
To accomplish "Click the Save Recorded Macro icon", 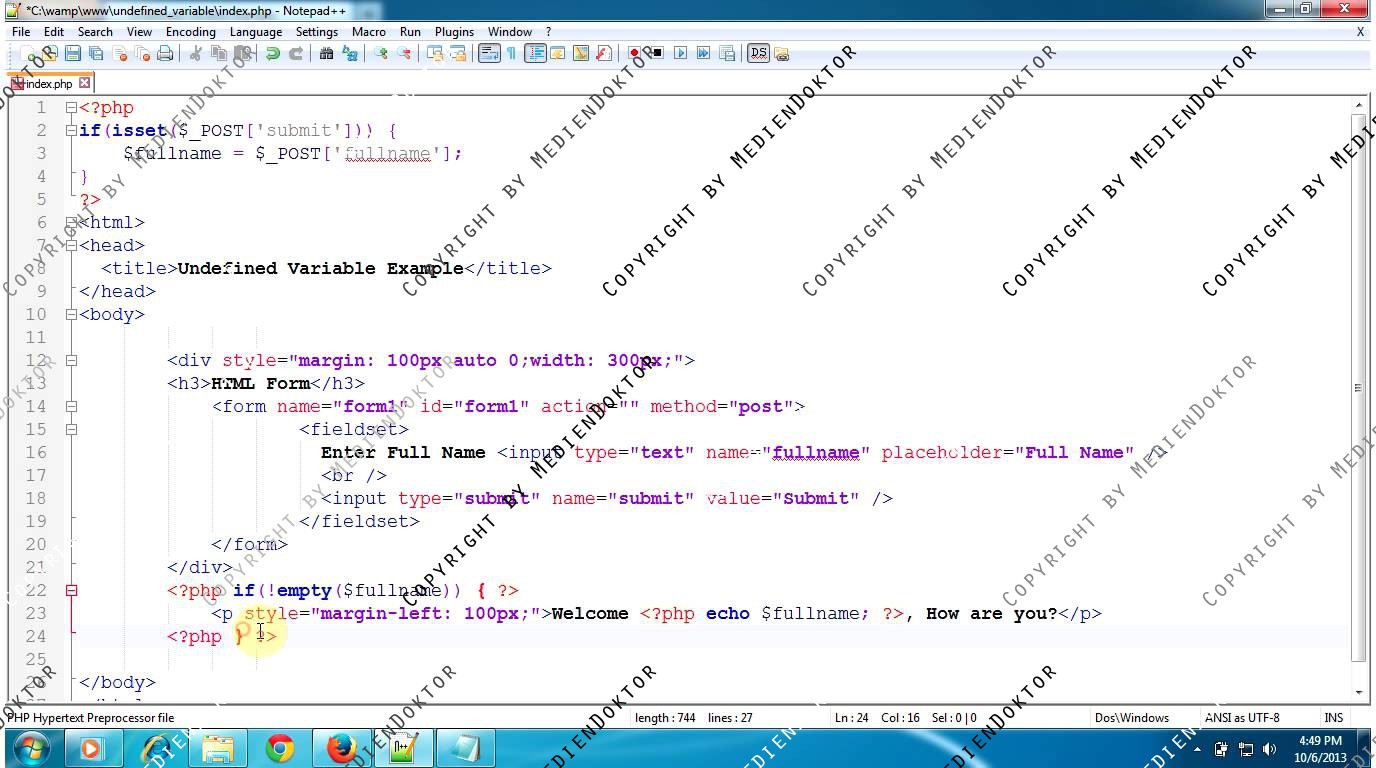I will point(726,53).
